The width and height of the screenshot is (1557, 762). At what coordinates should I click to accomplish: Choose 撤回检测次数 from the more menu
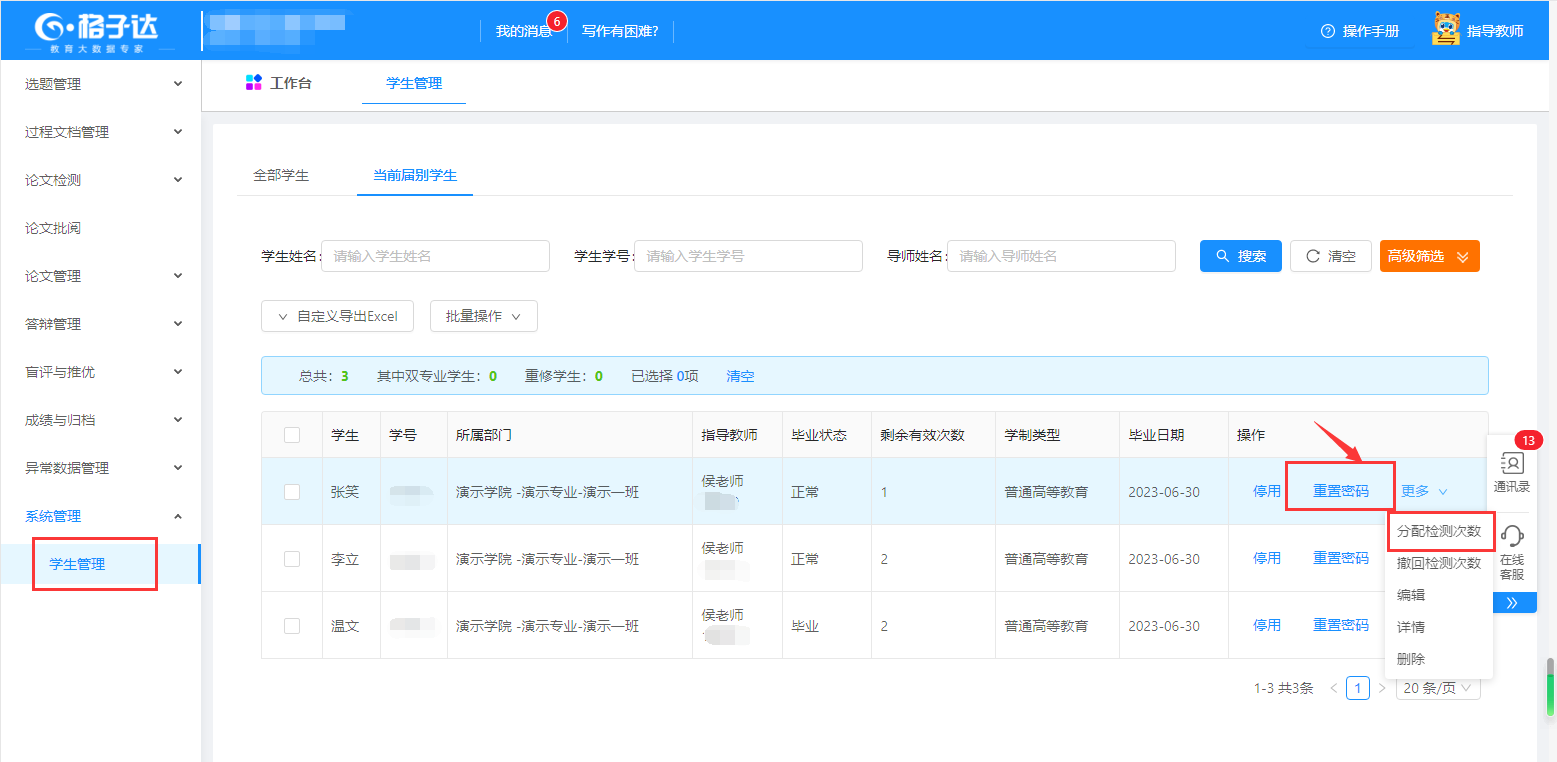point(1438,563)
